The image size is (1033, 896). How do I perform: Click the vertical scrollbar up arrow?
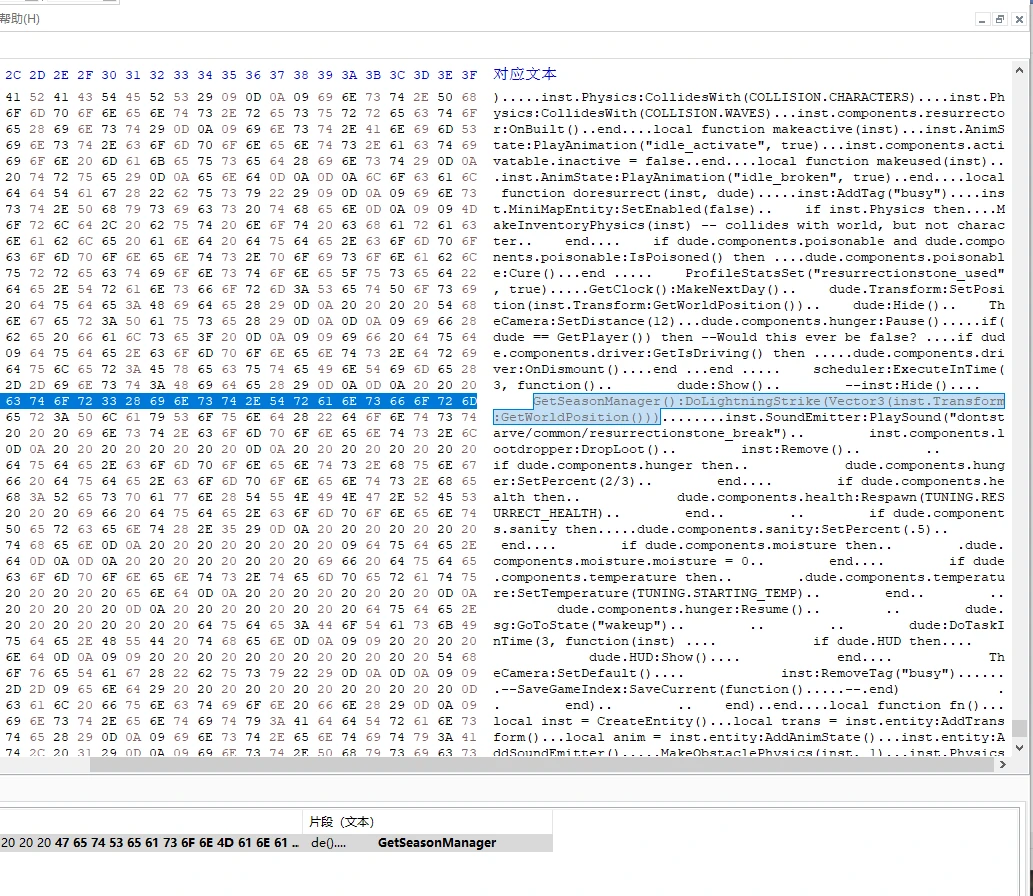tap(1019, 70)
